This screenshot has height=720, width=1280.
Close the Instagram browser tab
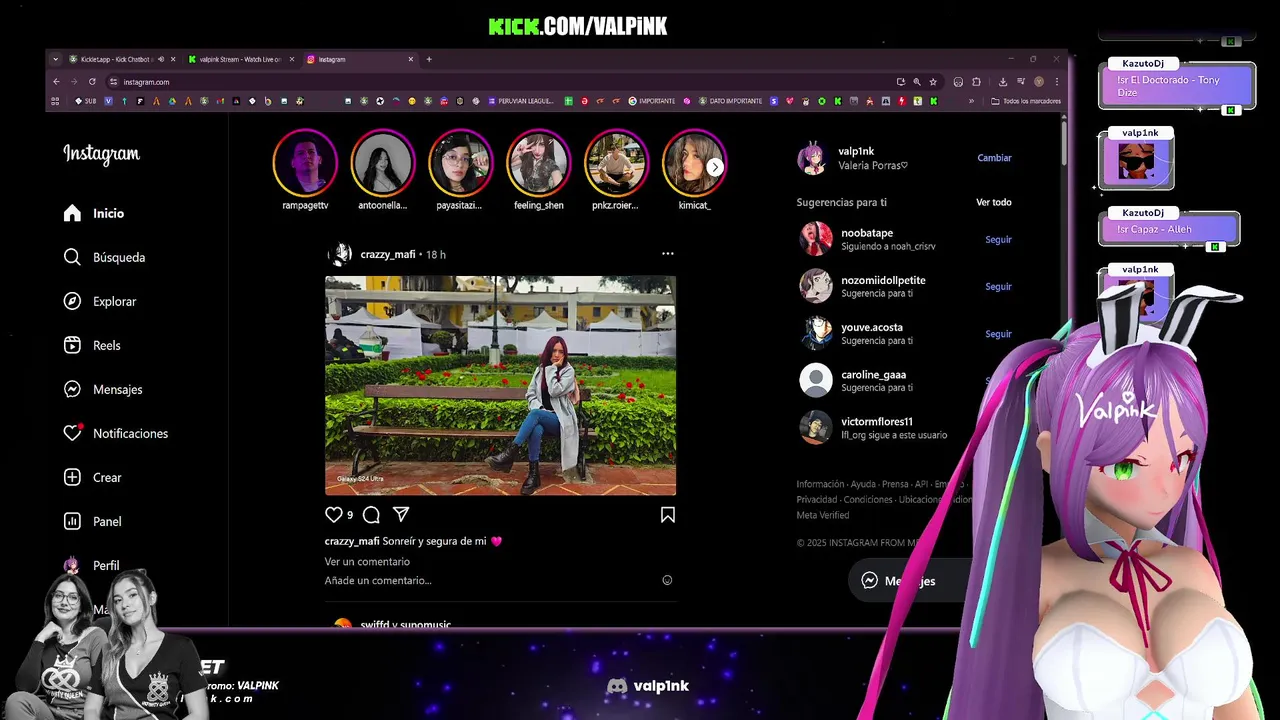click(410, 59)
